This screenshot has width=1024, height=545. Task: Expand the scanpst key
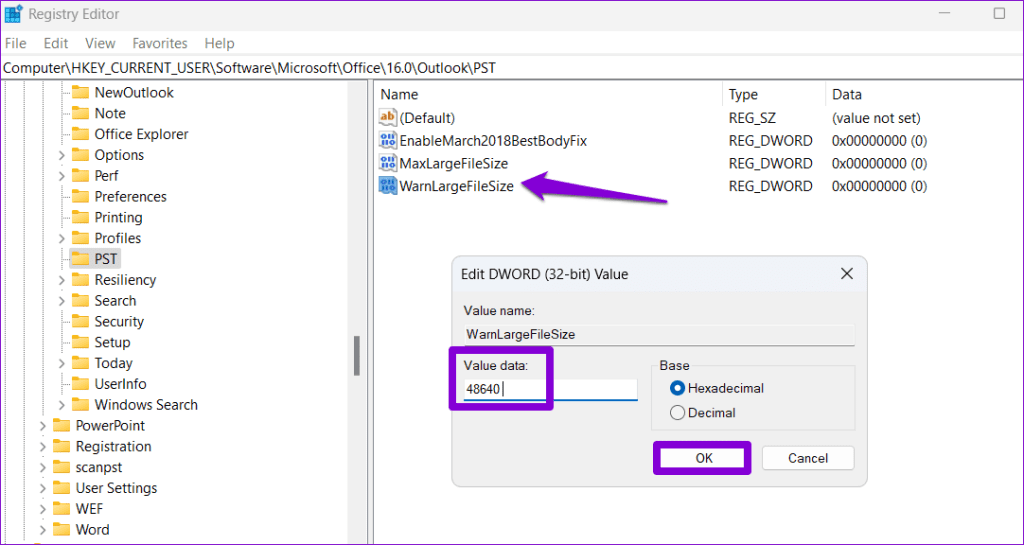click(42, 468)
